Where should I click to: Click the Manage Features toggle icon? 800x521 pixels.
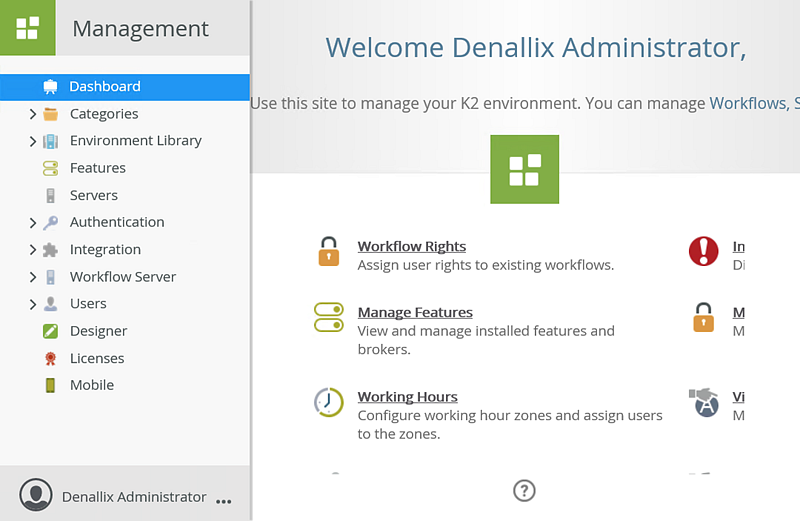pyautogui.click(x=328, y=318)
